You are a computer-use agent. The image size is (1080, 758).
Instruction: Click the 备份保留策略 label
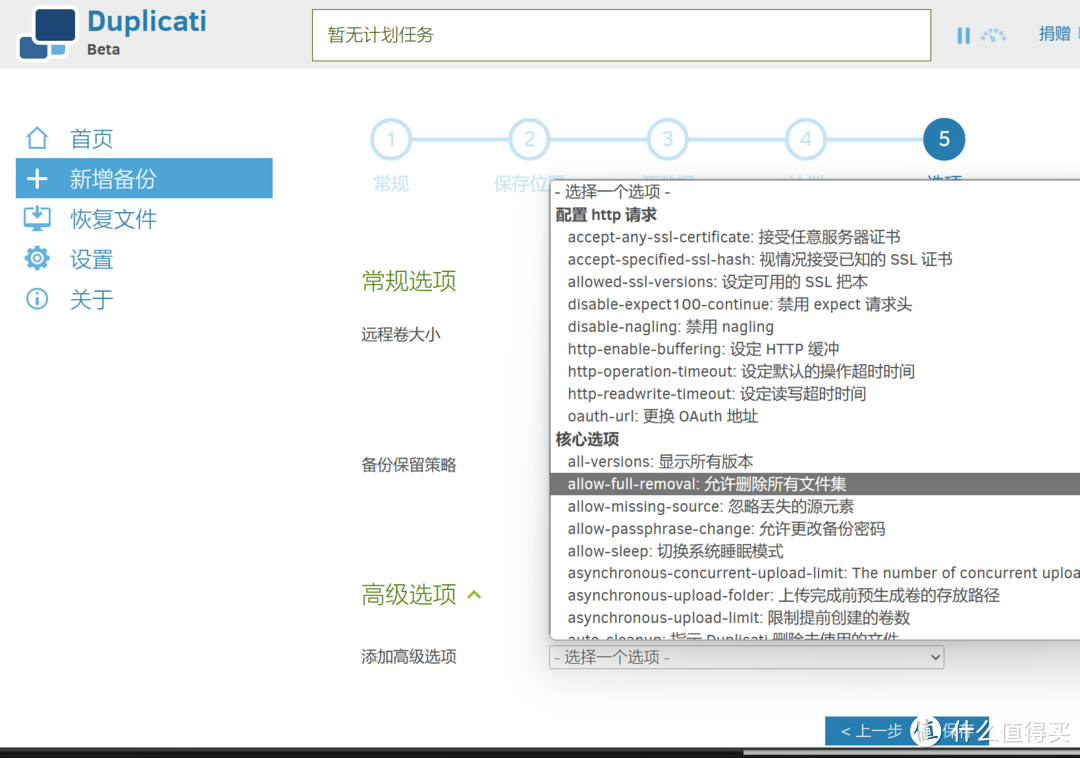pos(409,465)
